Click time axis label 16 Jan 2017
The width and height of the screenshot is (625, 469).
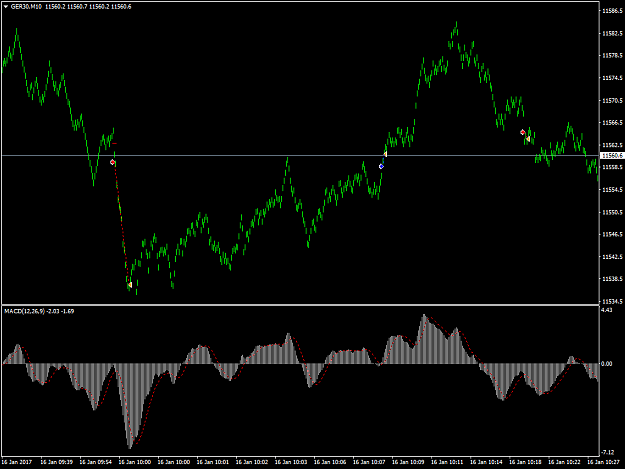(x=17, y=462)
